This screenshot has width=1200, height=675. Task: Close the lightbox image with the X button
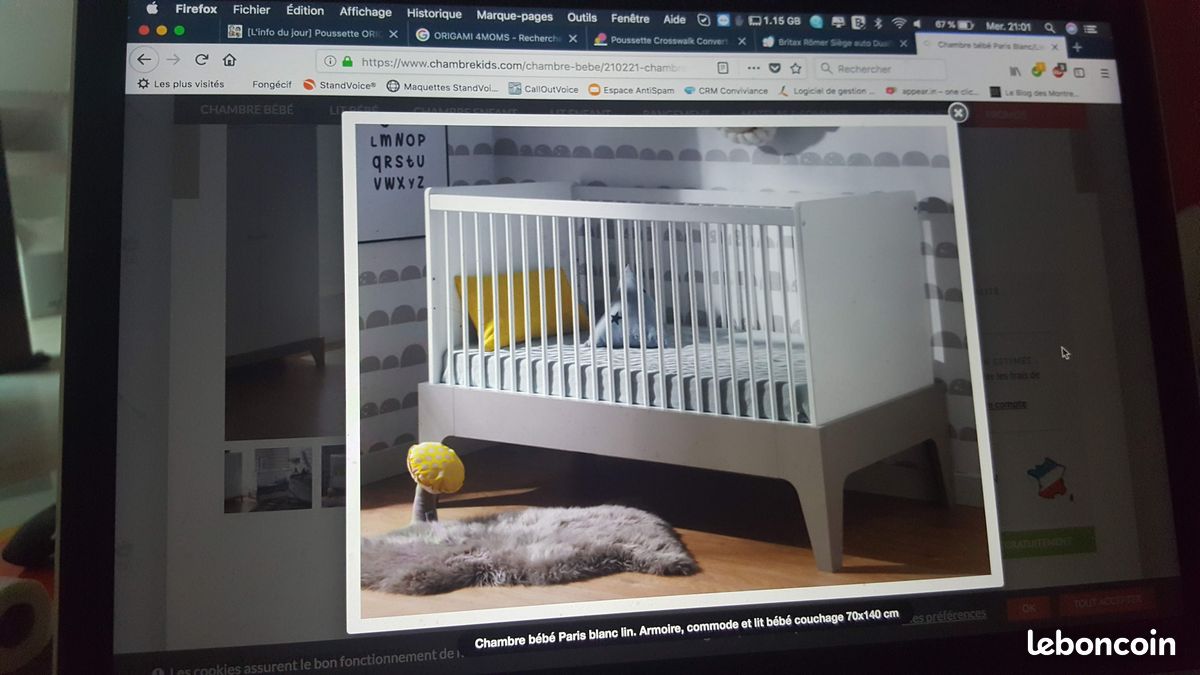click(958, 113)
